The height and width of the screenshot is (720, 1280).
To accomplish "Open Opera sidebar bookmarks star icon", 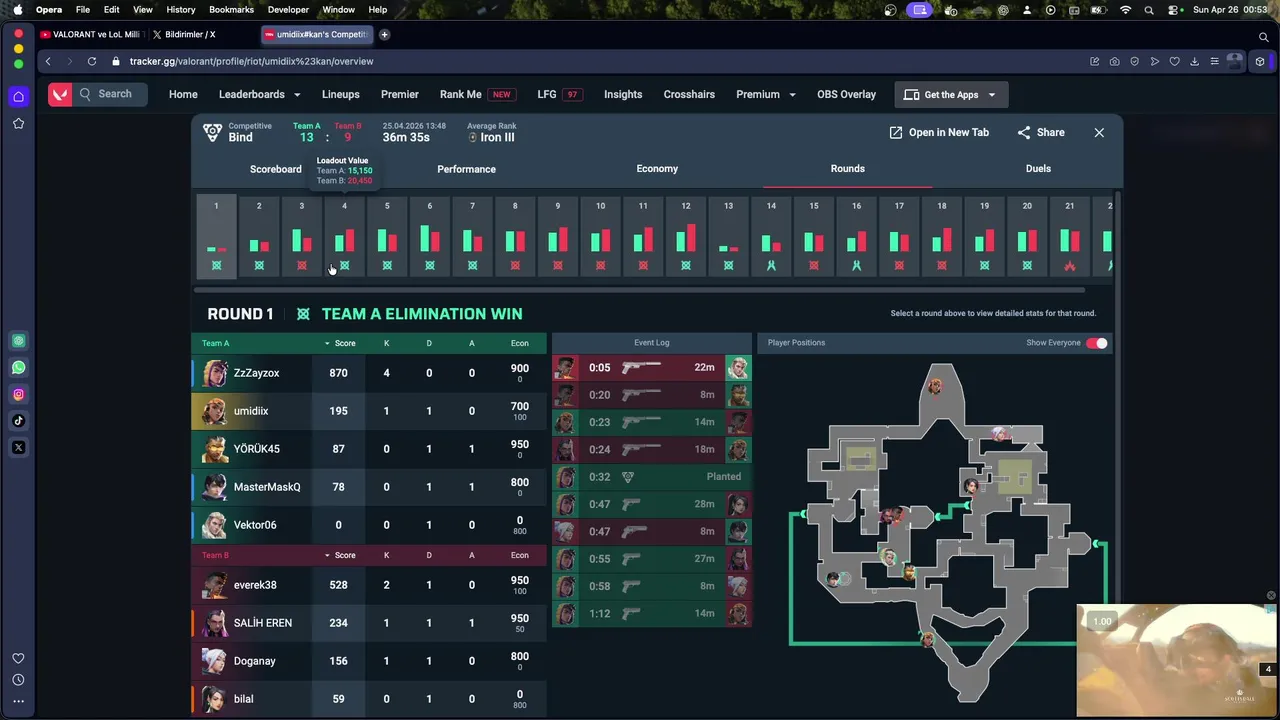I will pyautogui.click(x=18, y=124).
